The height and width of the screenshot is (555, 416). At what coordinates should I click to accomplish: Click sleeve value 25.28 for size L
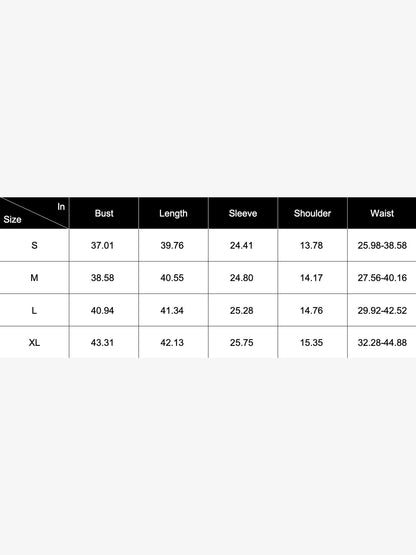[241, 310]
